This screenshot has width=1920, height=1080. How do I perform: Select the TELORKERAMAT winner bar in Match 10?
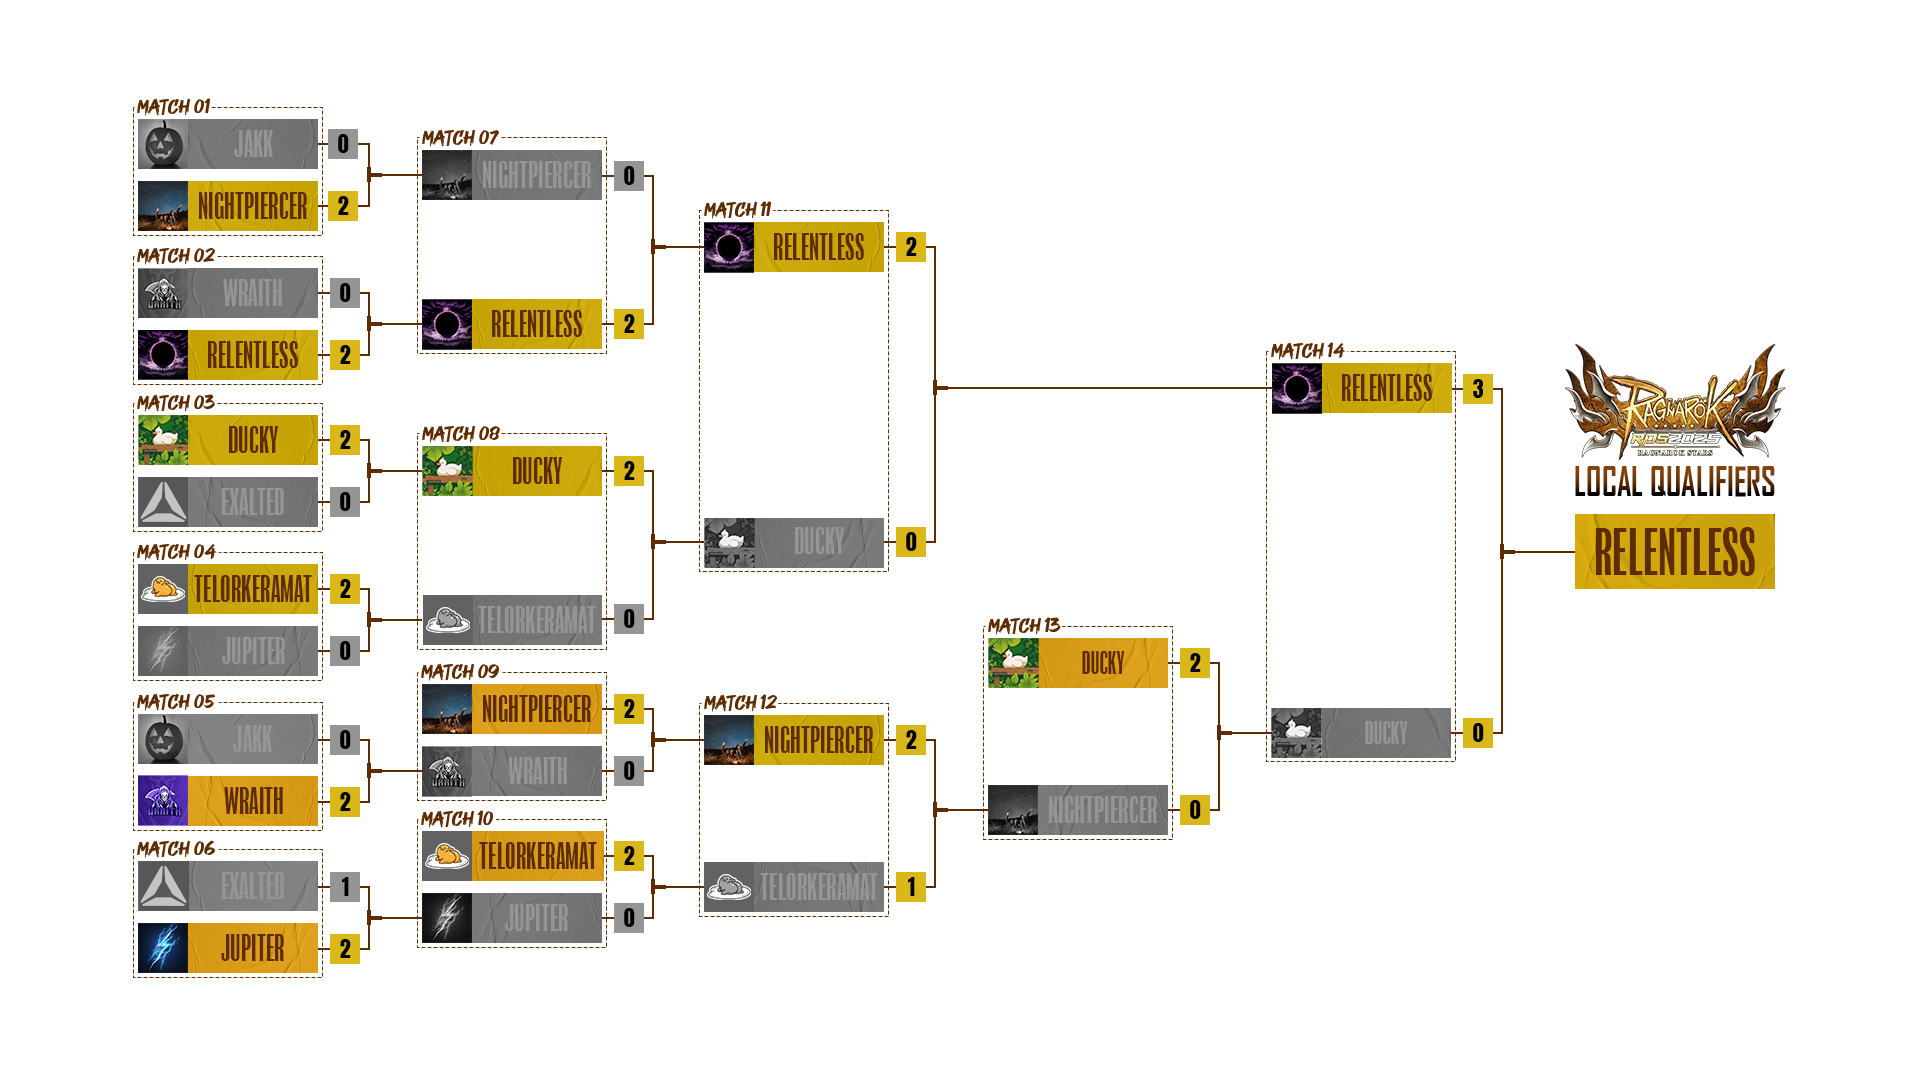(x=538, y=857)
